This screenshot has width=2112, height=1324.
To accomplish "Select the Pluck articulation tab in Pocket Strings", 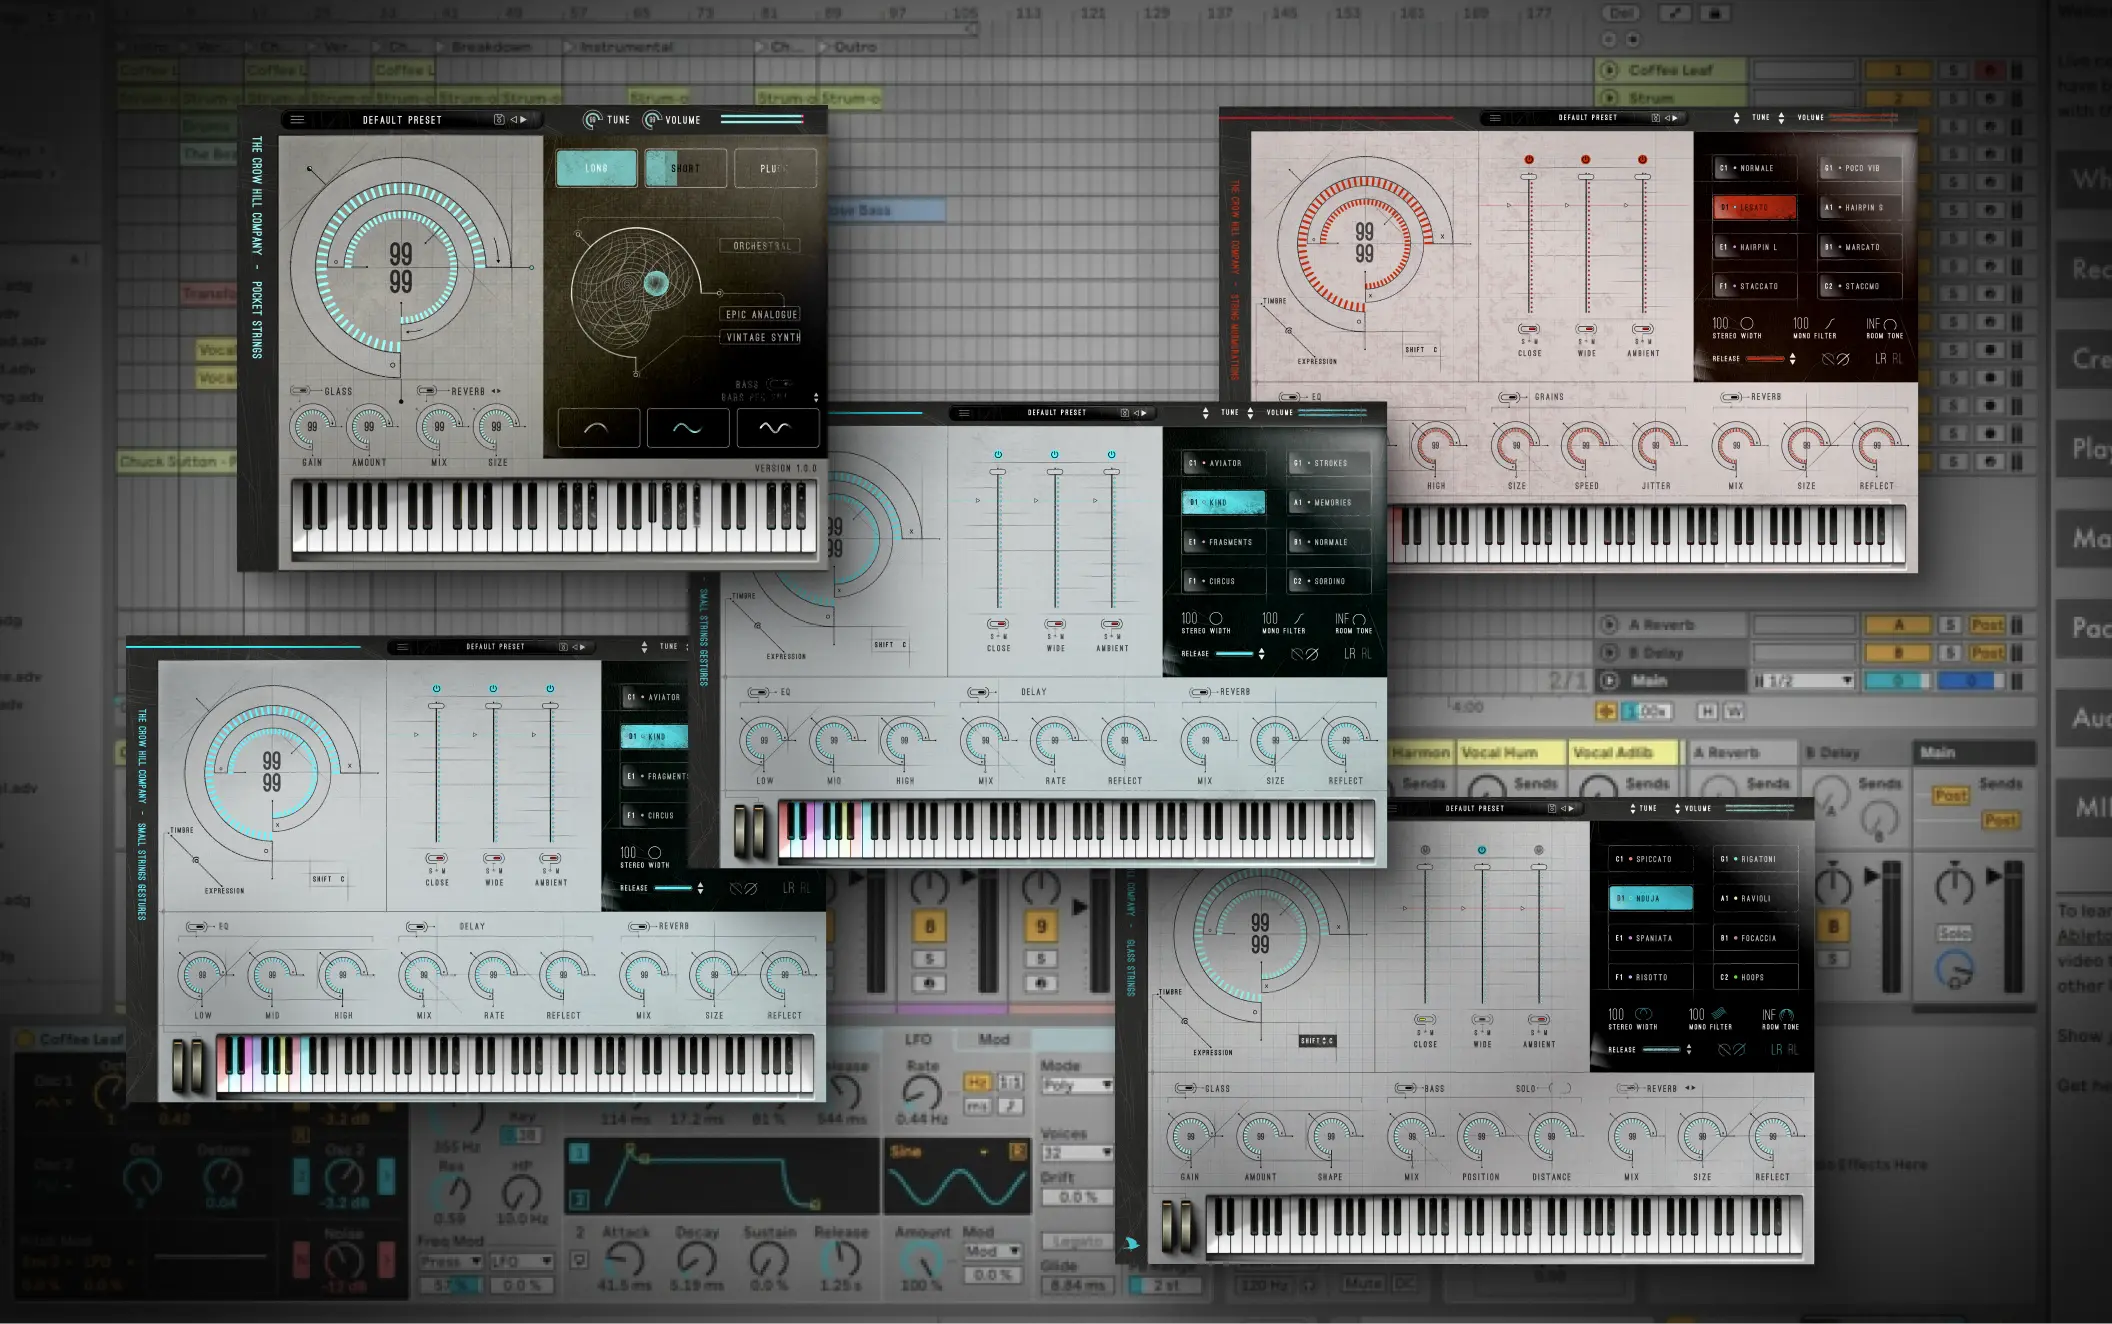I will (x=774, y=168).
